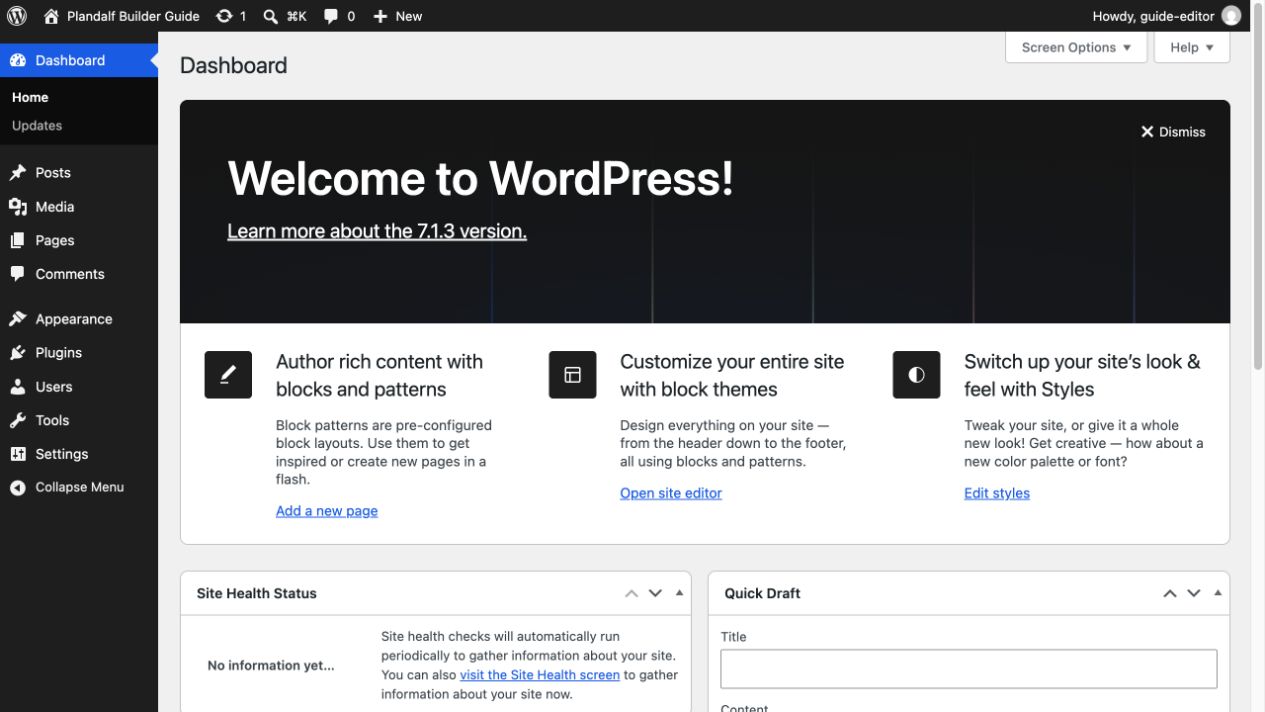Click the Appearance brush icon
This screenshot has height=712, width=1265.
18,319
